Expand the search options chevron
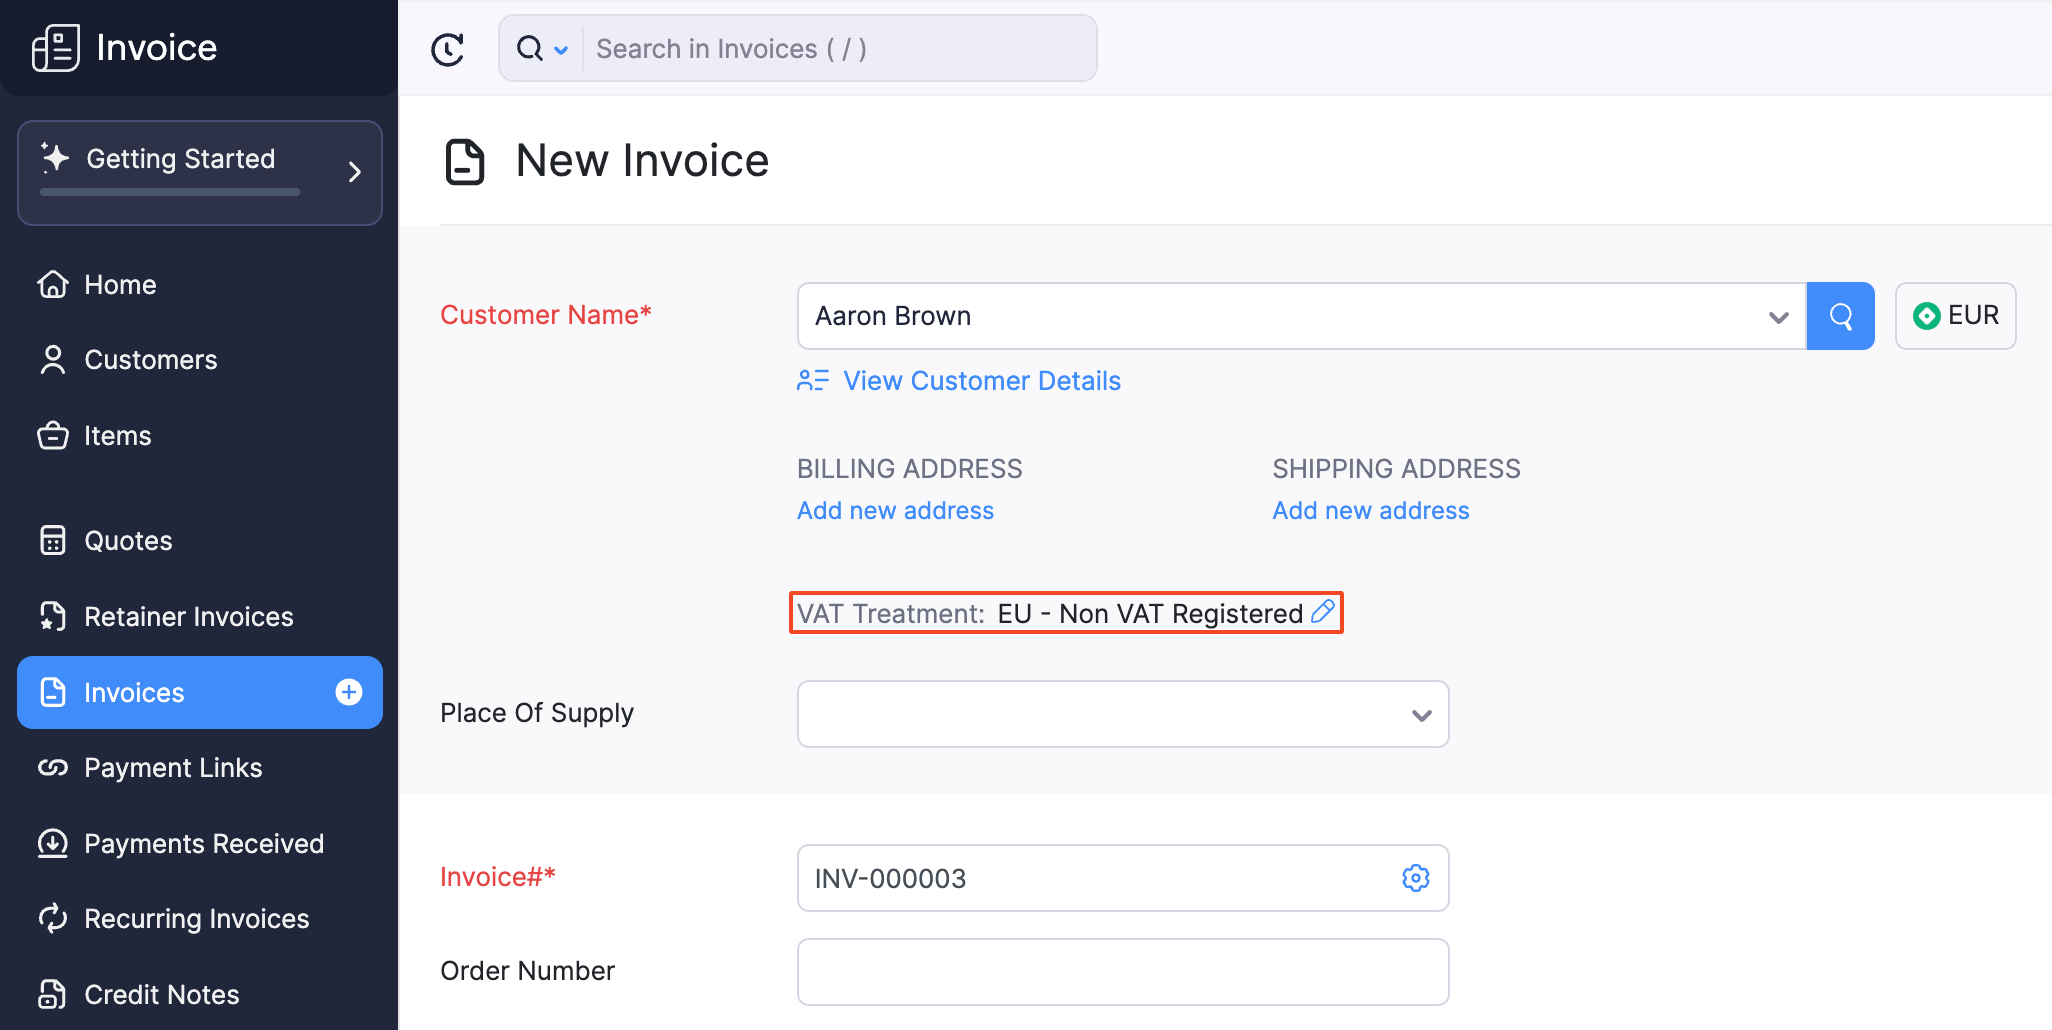Screen dimensions: 2052x1030 (x=562, y=49)
